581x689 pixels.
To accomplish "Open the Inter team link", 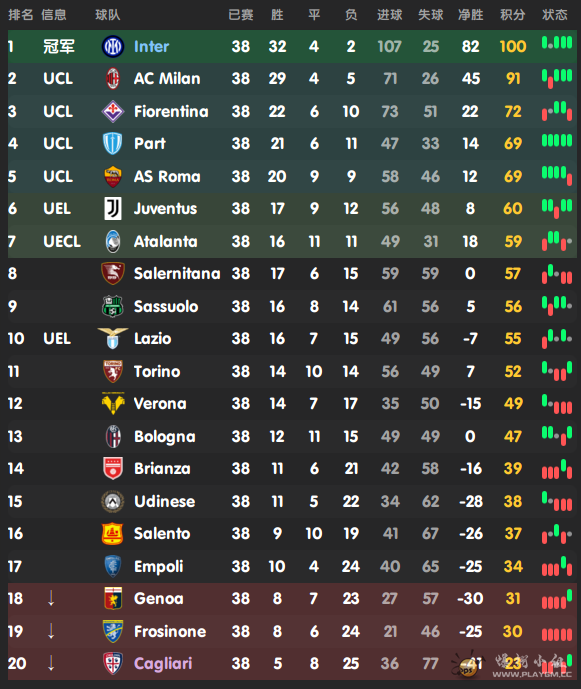I will [x=151, y=47].
